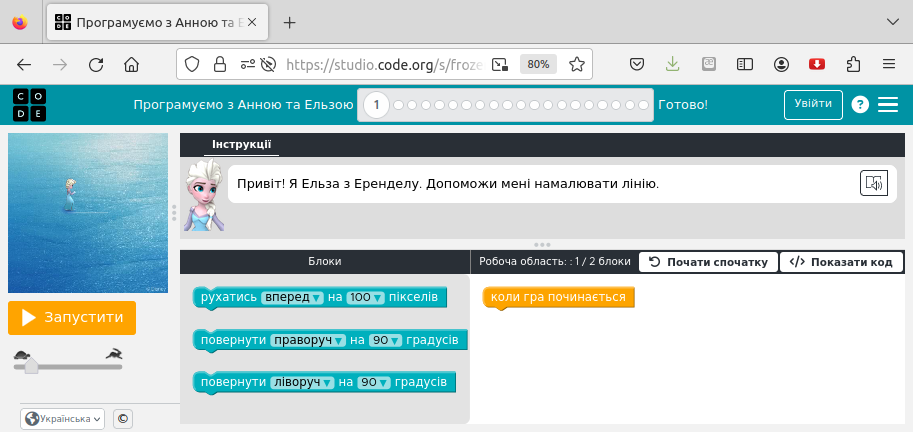Bookmark this page with star icon
The height and width of the screenshot is (432, 913).
(576, 64)
